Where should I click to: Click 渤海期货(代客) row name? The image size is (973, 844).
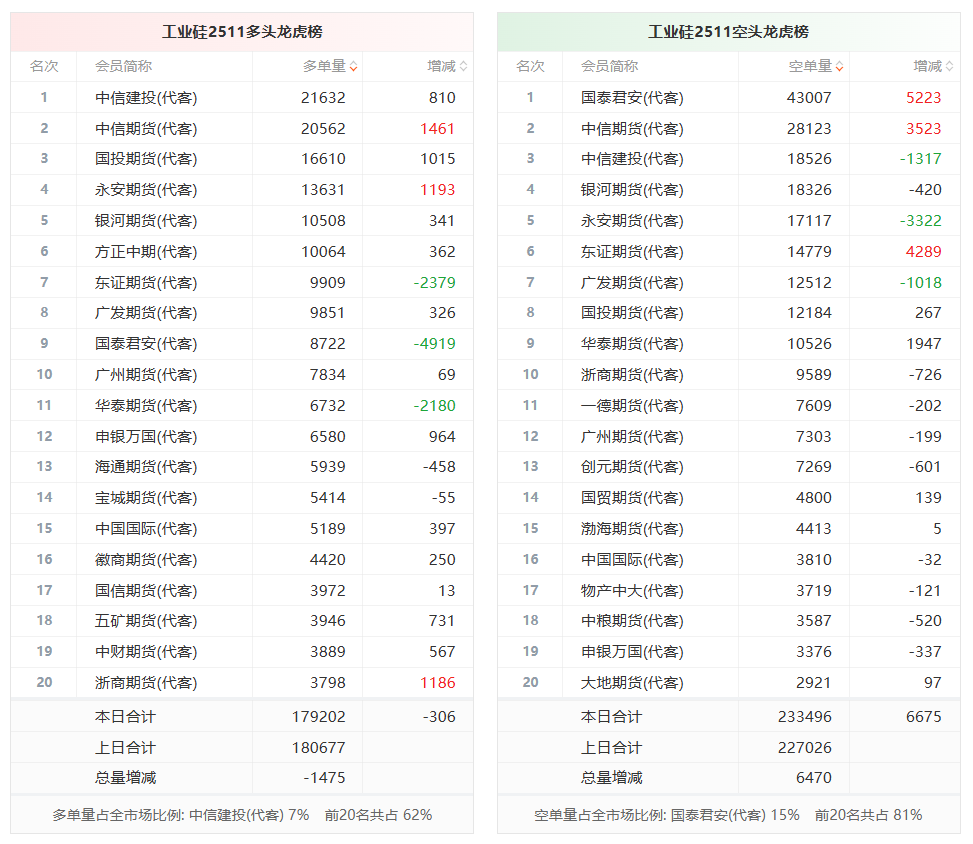(x=632, y=529)
